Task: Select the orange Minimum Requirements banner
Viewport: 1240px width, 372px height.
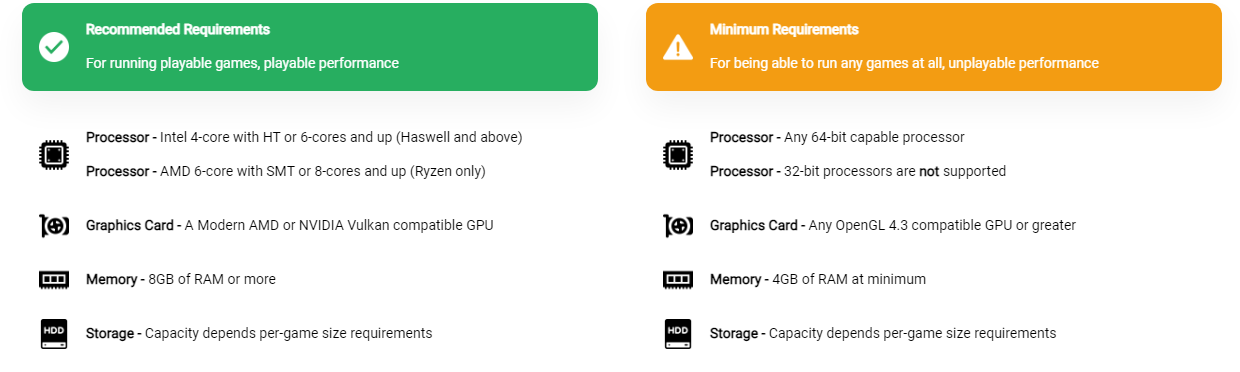Action: (x=934, y=47)
